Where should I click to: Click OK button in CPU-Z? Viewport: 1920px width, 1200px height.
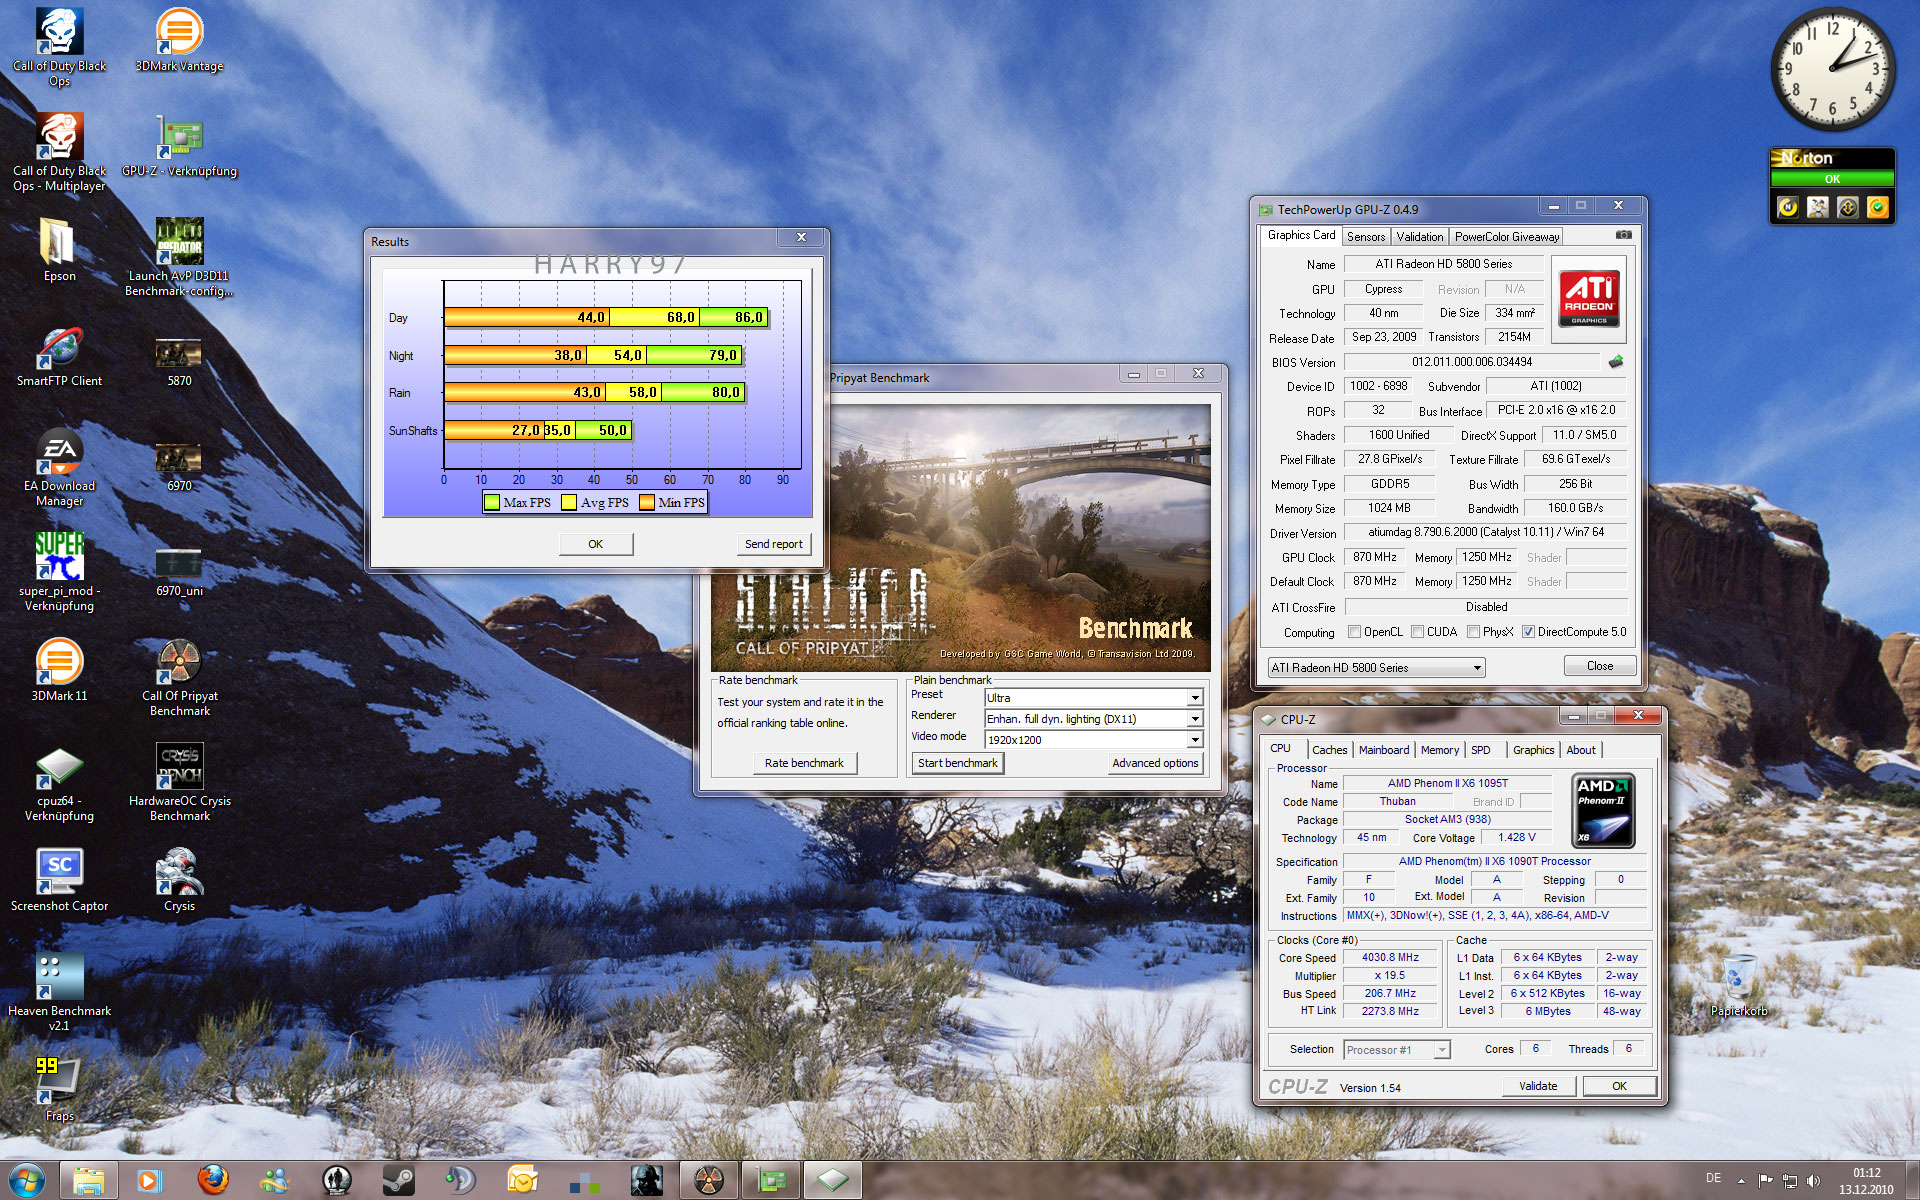click(x=1619, y=1086)
